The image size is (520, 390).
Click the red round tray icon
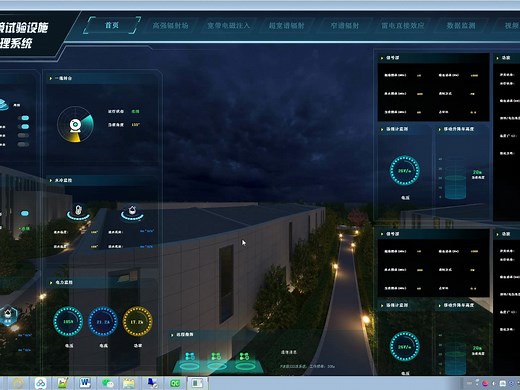coord(485,384)
